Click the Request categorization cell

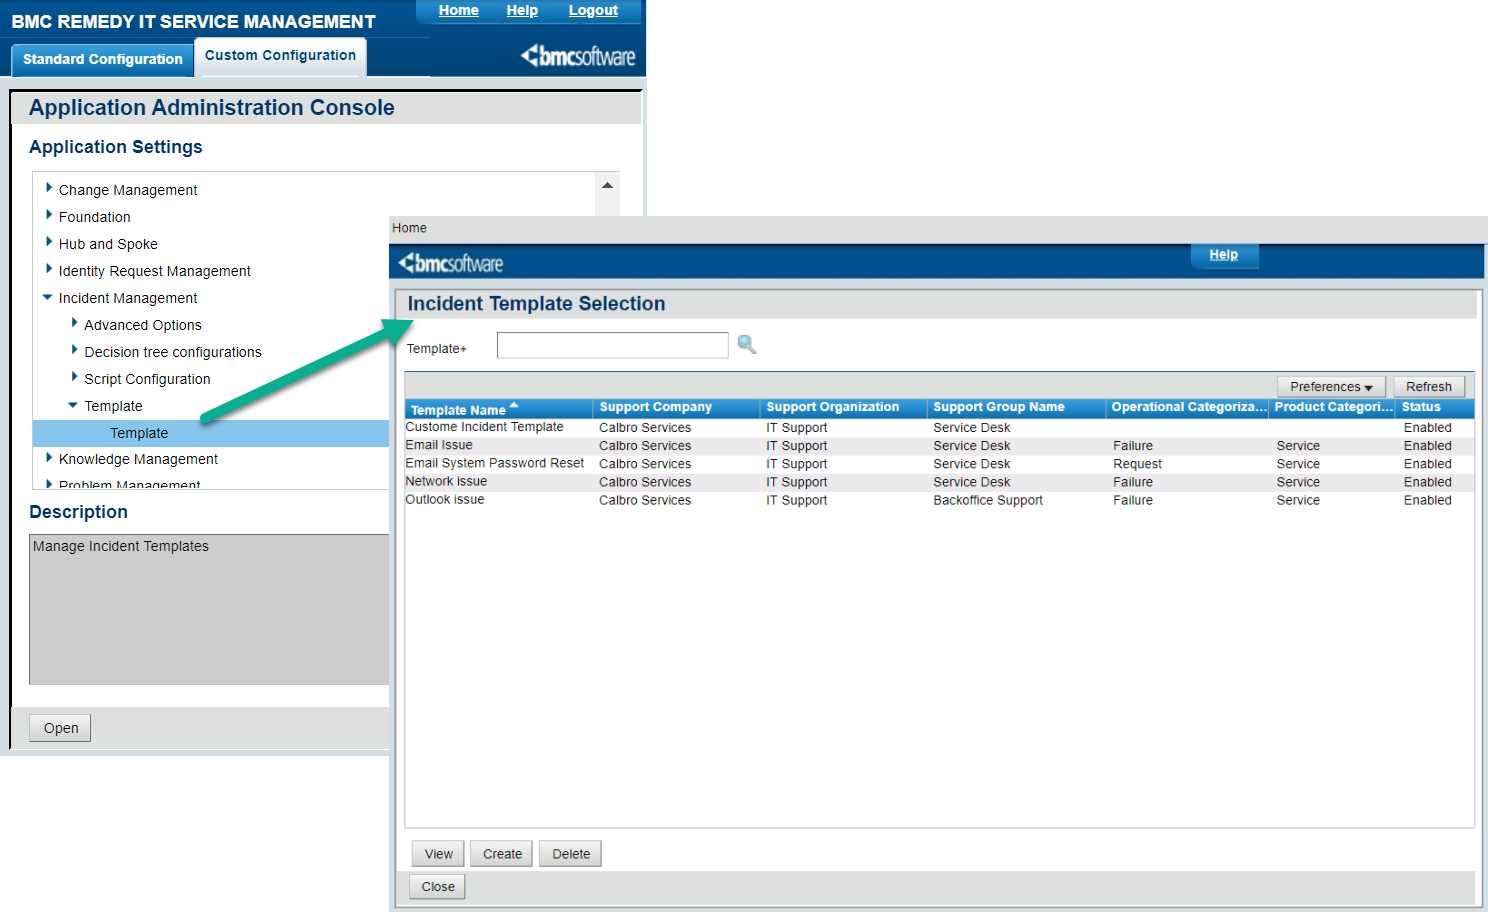1137,464
